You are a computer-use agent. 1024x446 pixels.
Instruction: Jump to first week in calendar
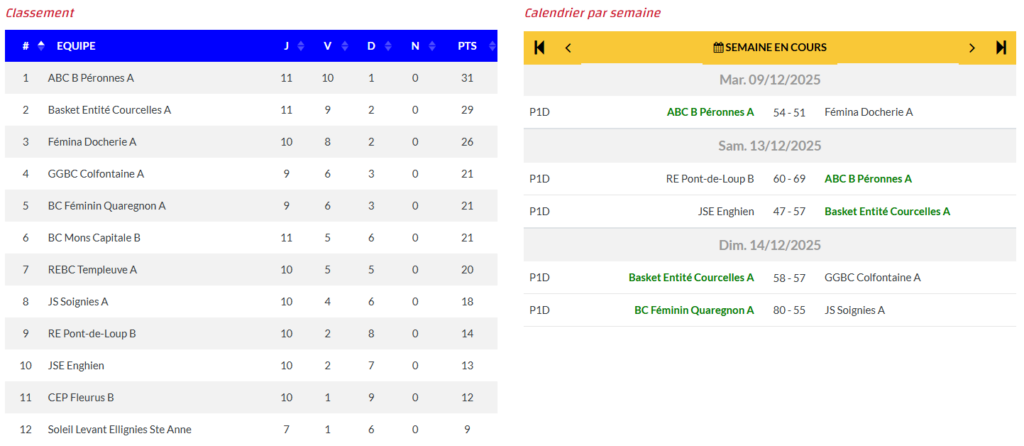[x=540, y=47]
